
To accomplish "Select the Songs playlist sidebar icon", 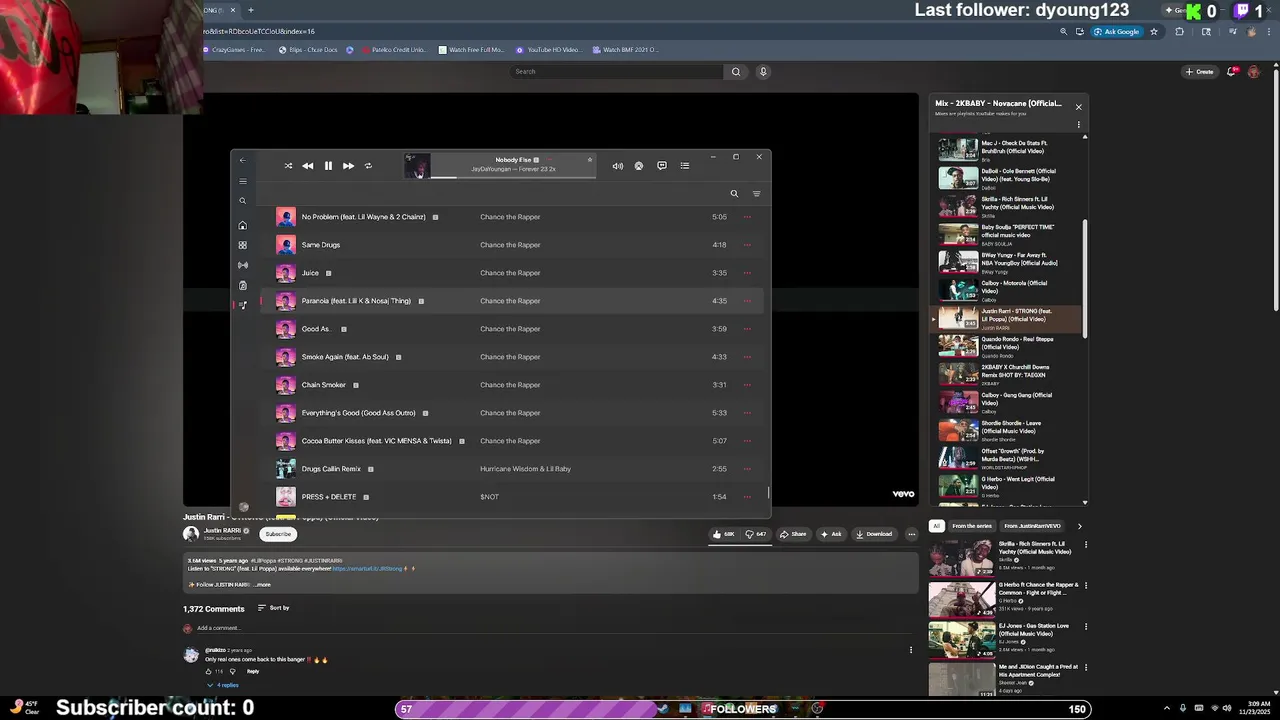I will click(242, 305).
